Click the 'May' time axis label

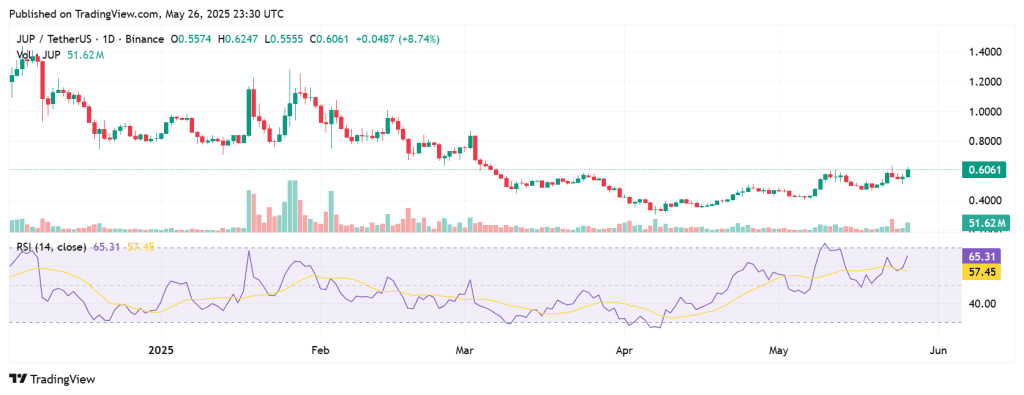(x=779, y=351)
